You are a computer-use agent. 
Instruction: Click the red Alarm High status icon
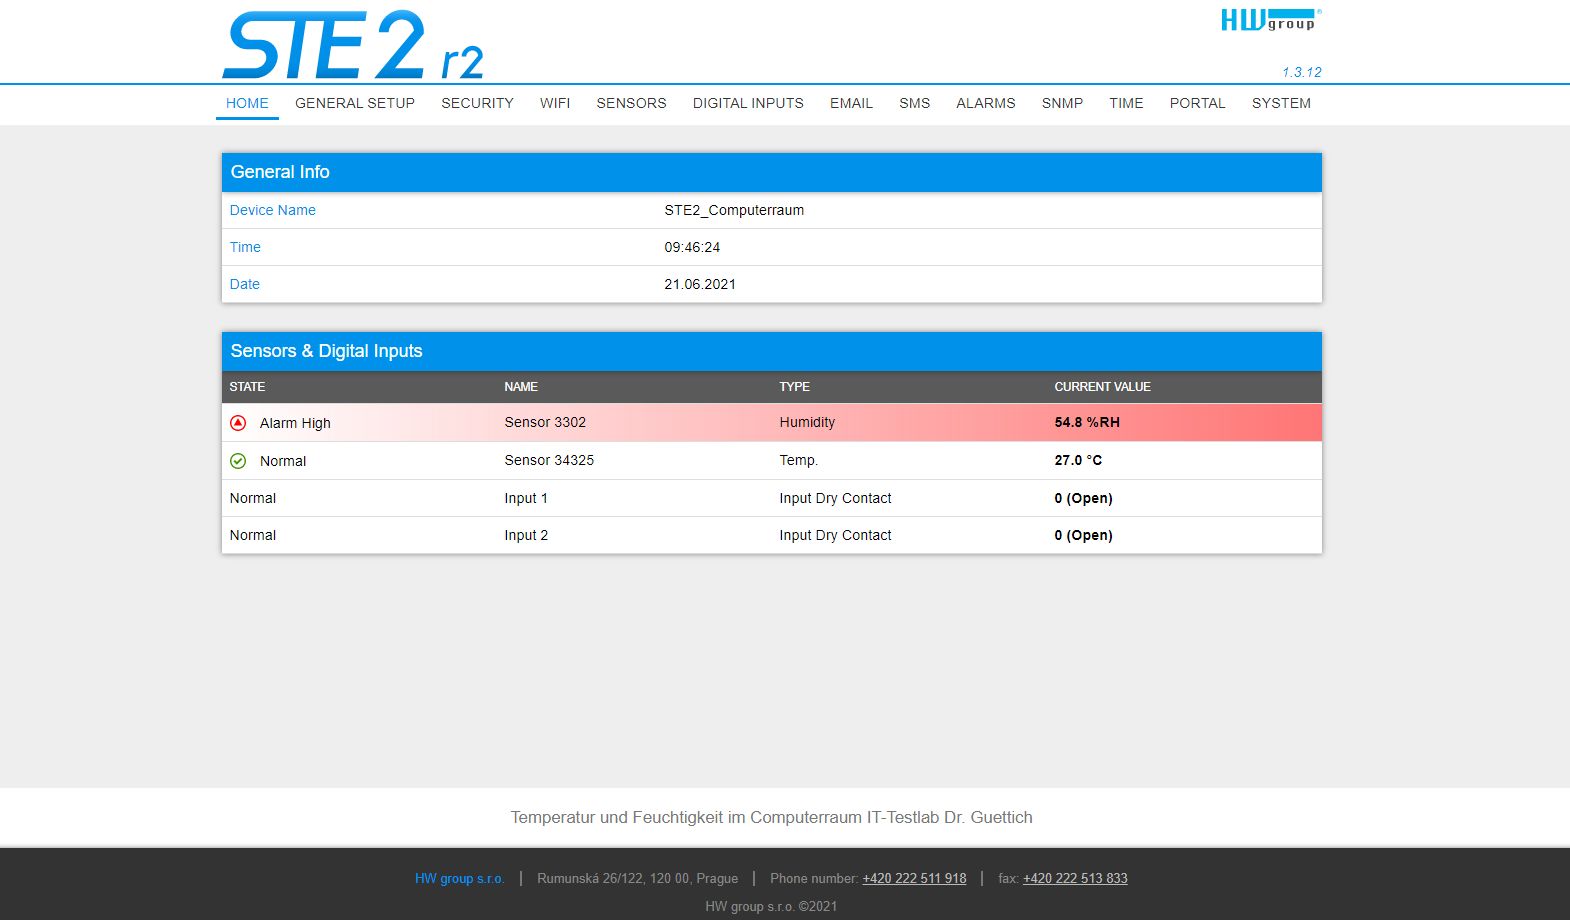[x=238, y=423]
